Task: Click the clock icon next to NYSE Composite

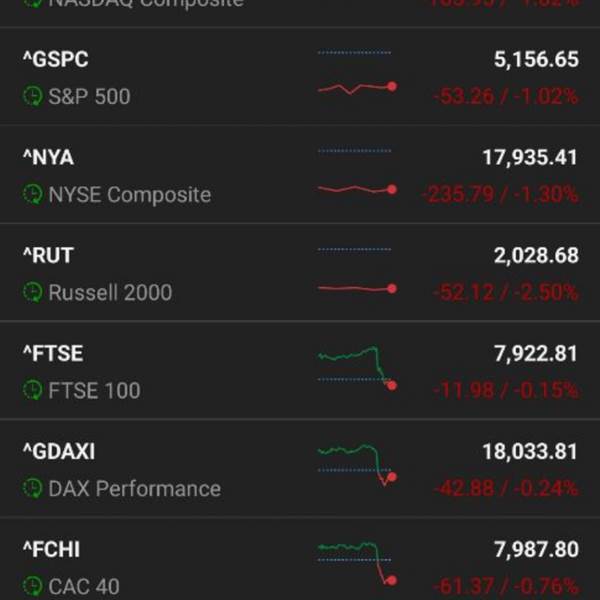Action: (x=32, y=194)
